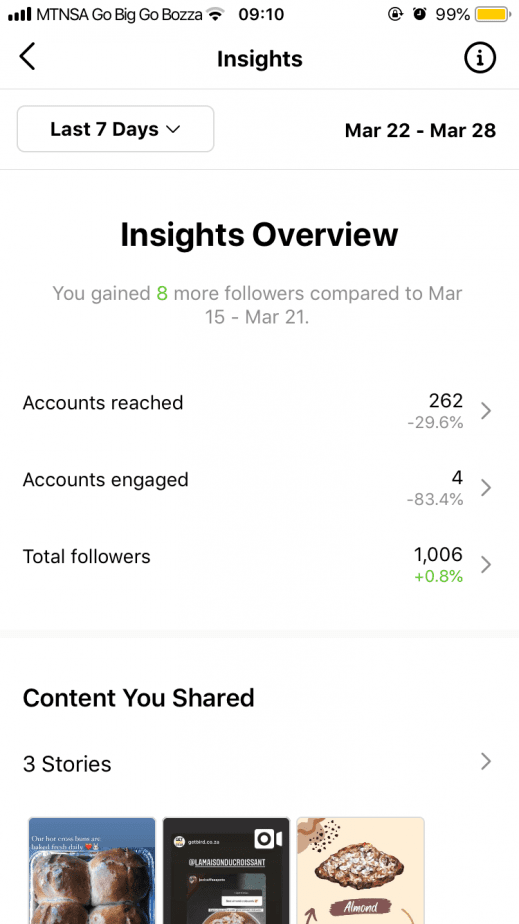Image resolution: width=519 pixels, height=924 pixels.
Task: Open the hot cross buns story thumbnail
Action: 92,870
